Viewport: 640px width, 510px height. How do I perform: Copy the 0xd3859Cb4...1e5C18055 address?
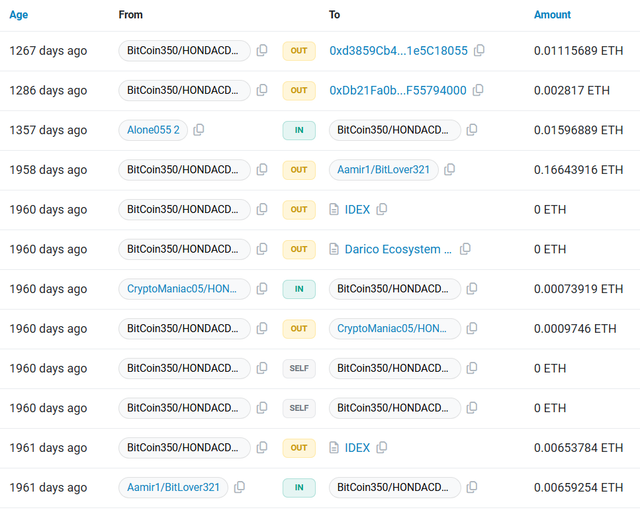(479, 50)
